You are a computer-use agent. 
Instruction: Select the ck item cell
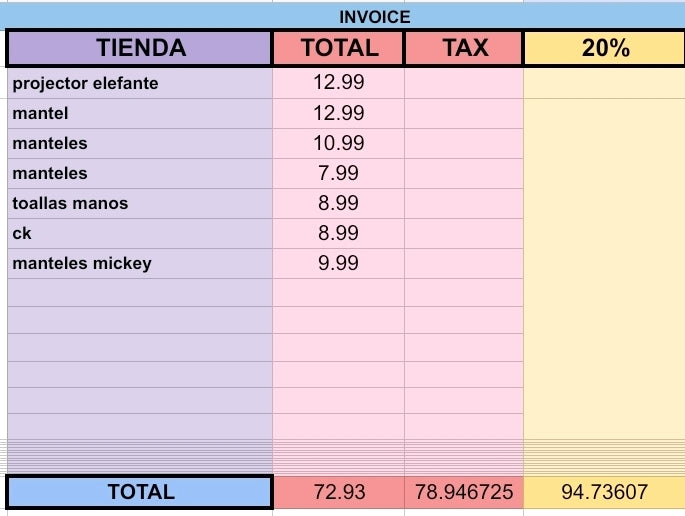click(140, 233)
